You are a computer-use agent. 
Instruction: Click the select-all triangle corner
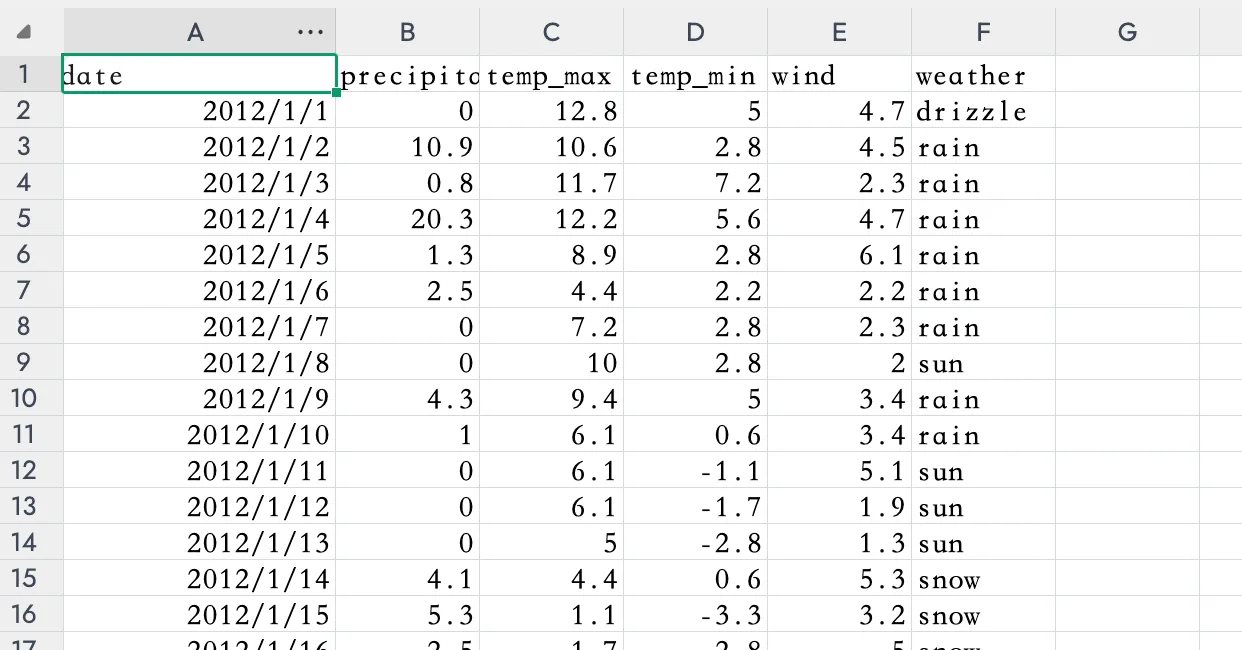click(23, 33)
